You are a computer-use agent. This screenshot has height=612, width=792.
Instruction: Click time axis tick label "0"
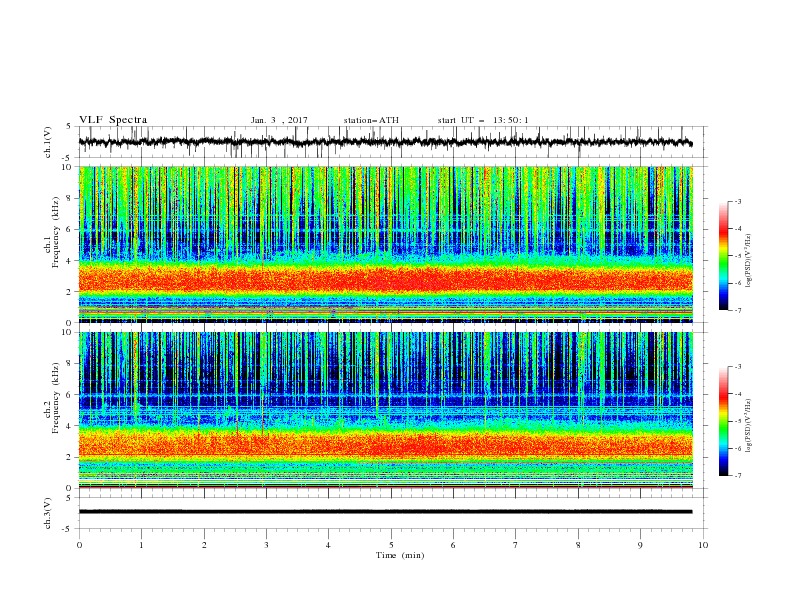click(79, 545)
